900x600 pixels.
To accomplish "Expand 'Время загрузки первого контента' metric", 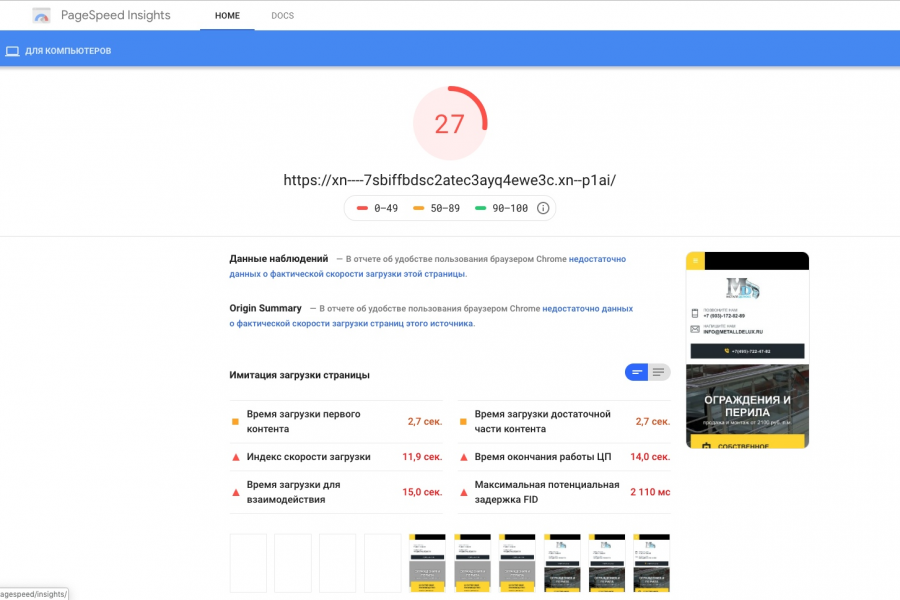I will point(336,421).
